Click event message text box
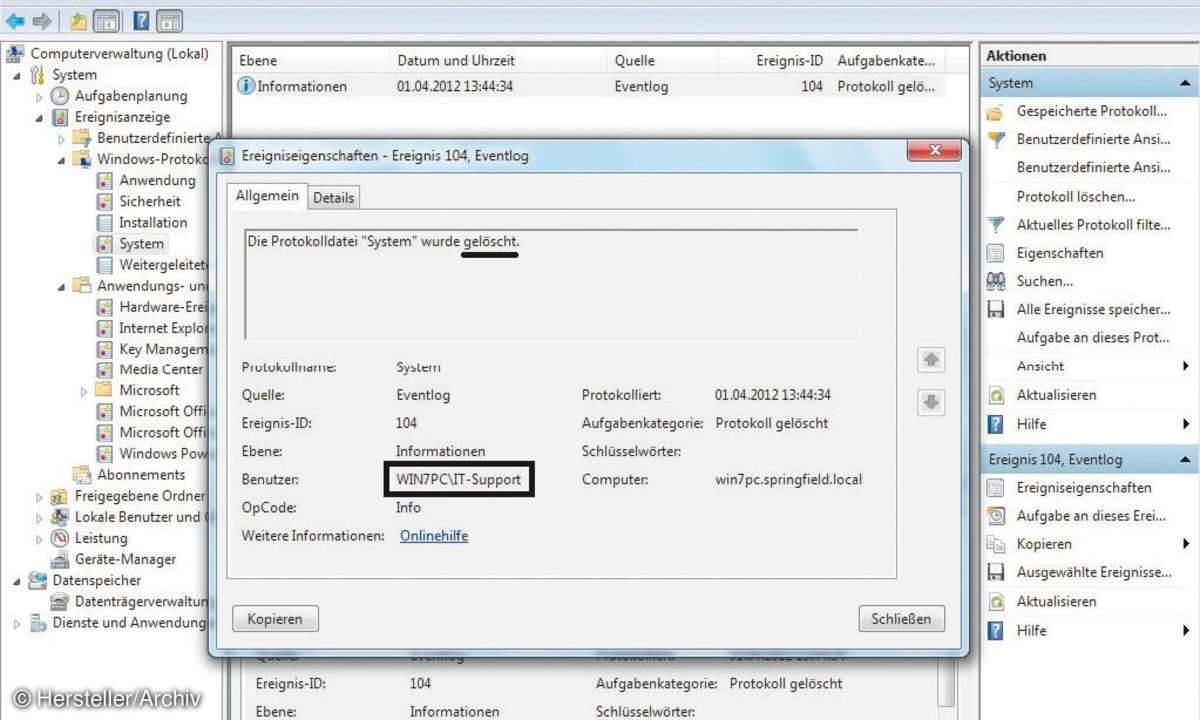Viewport: 1200px width, 720px height. click(550, 285)
